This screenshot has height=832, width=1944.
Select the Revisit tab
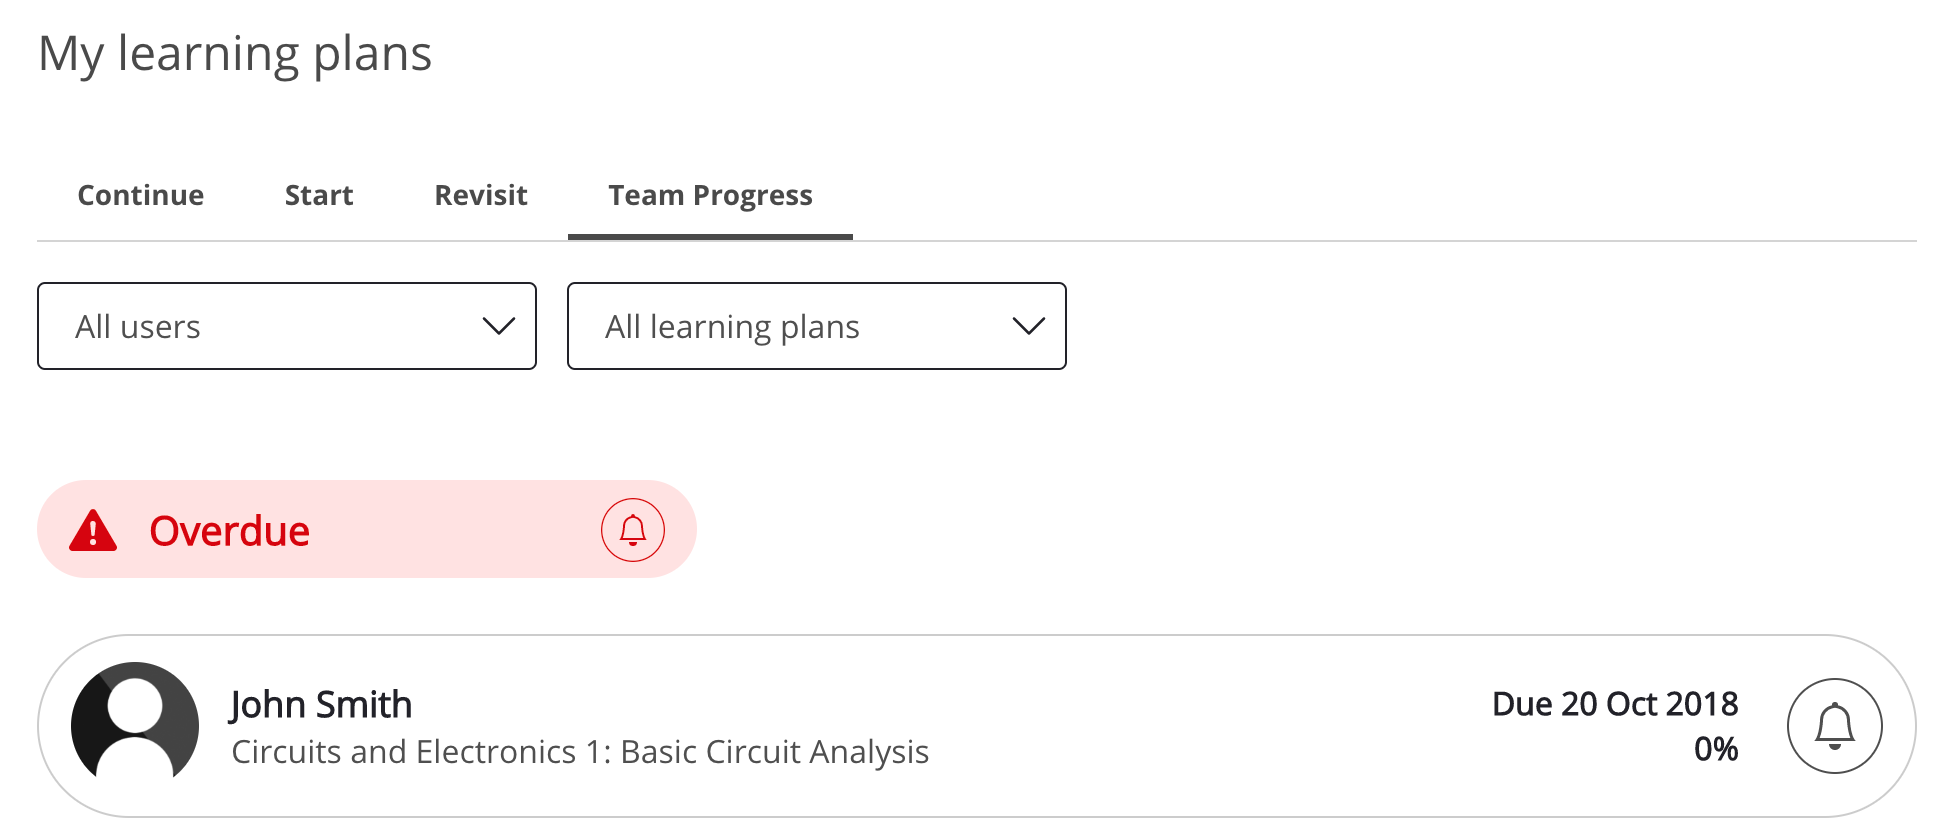(x=481, y=195)
